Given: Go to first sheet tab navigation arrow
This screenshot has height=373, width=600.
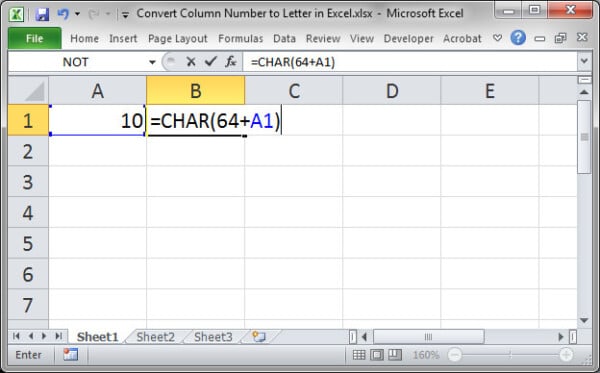Looking at the screenshot, I should [x=16, y=336].
